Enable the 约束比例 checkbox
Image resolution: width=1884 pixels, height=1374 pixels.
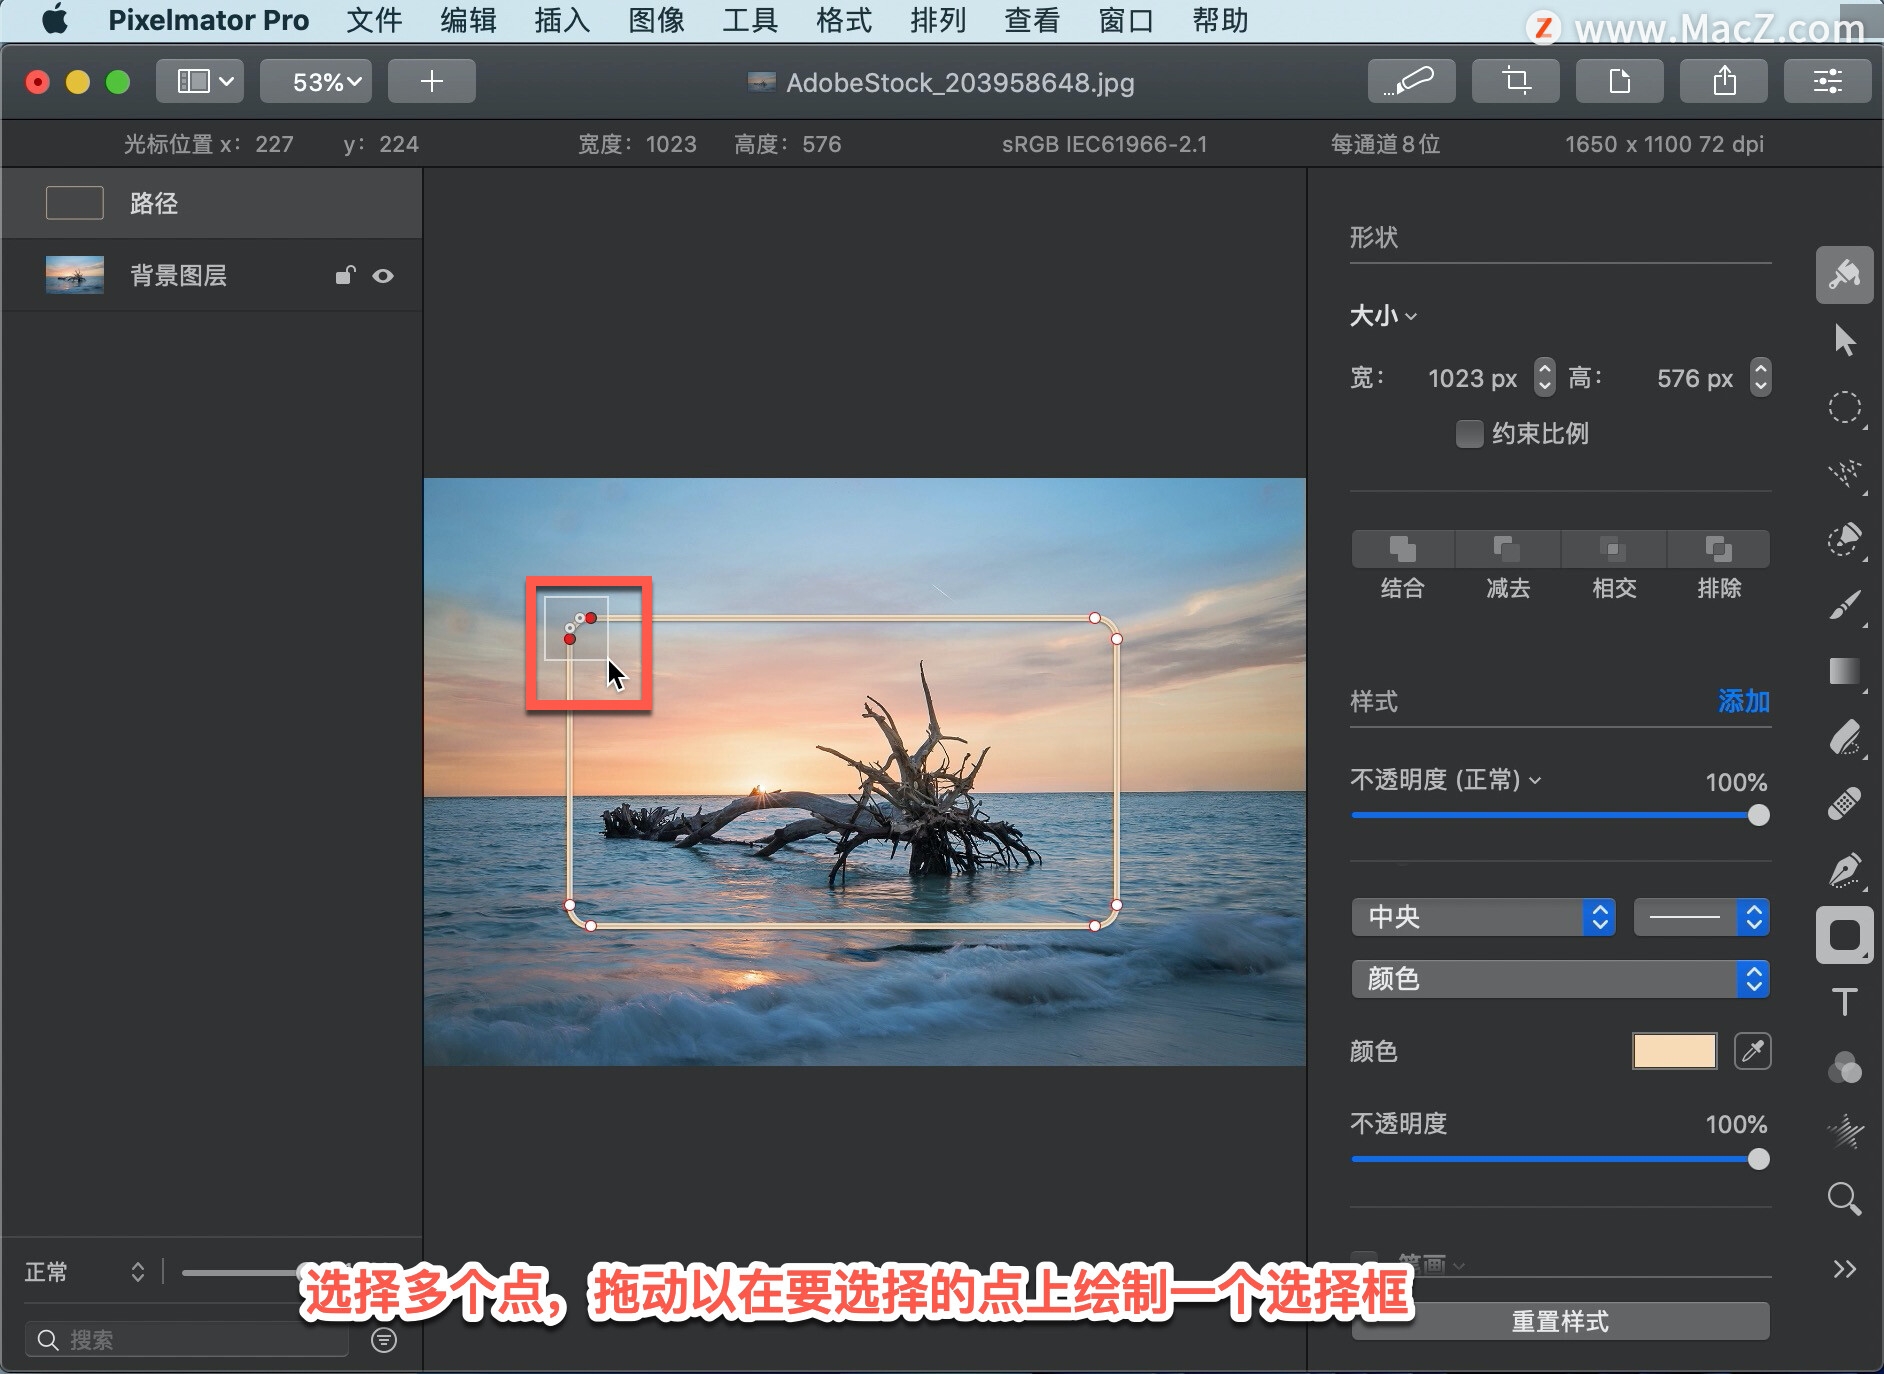tap(1469, 434)
